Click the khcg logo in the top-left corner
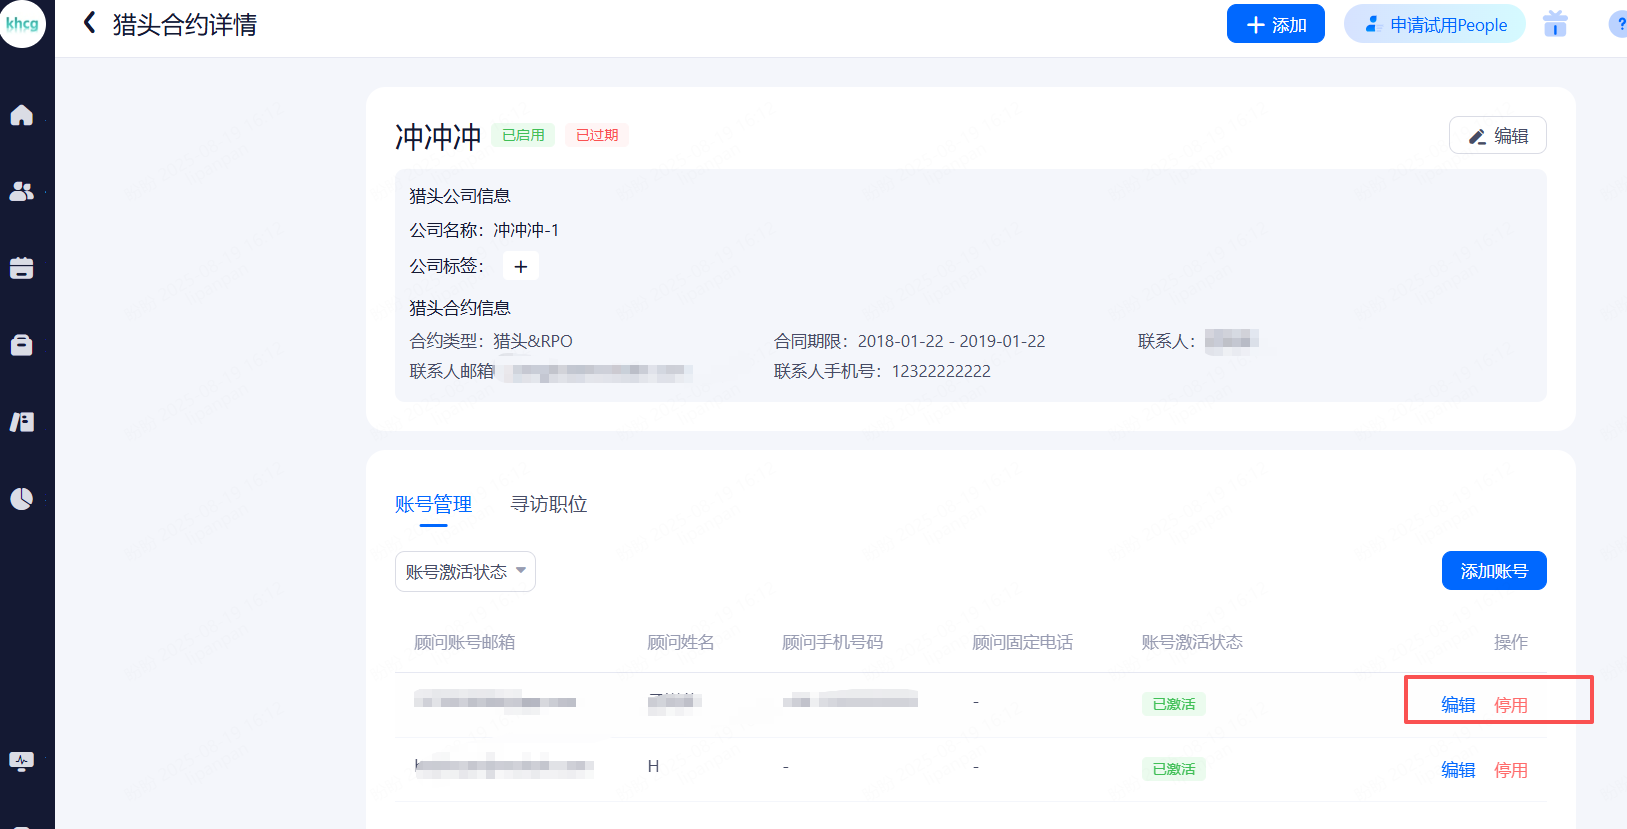The height and width of the screenshot is (829, 1627). pos(22,24)
